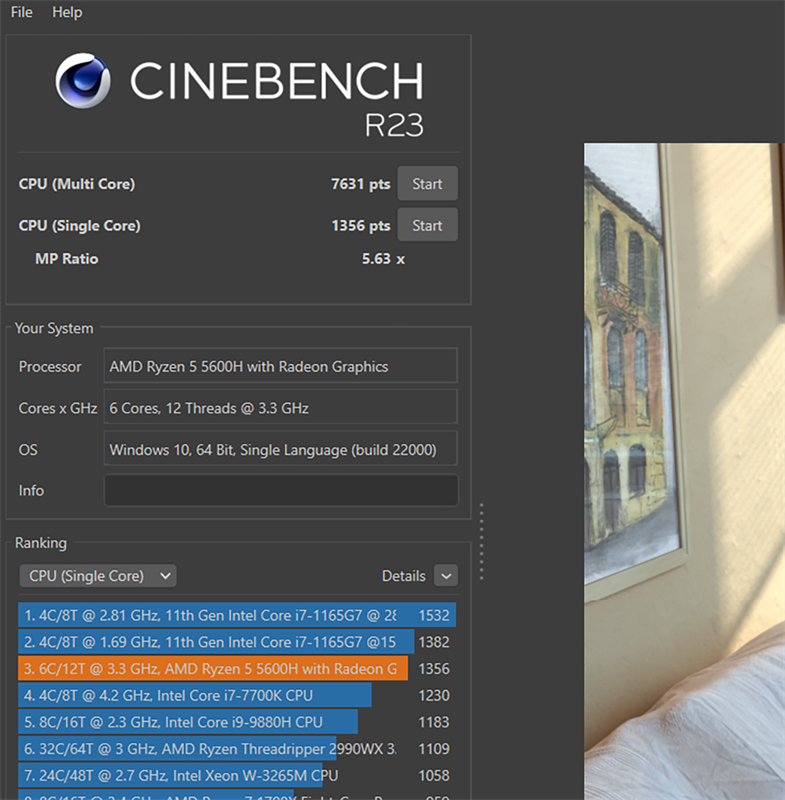
Task: Click the rendered scene preview image
Action: (x=684, y=471)
